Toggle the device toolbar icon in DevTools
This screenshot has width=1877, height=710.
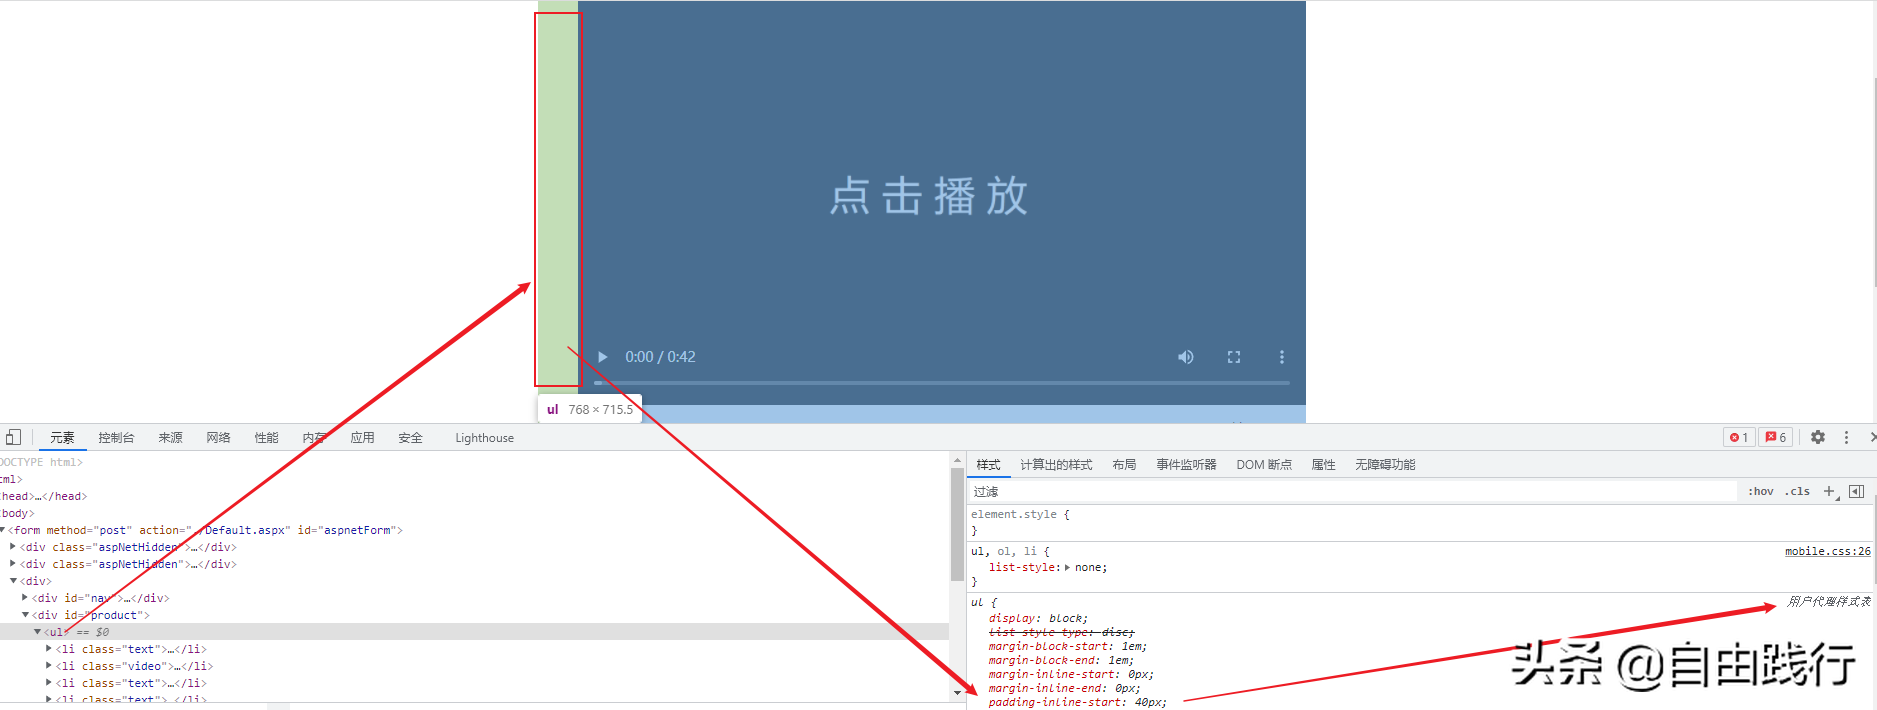[13, 438]
